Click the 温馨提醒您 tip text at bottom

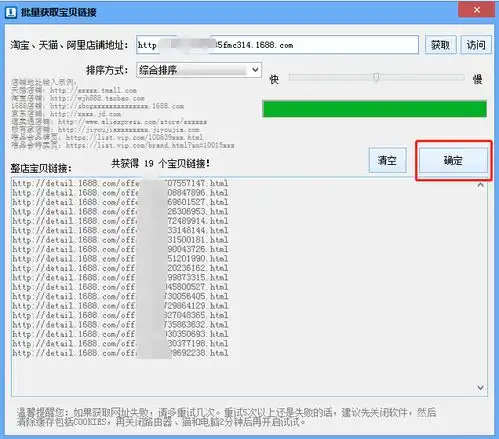[227, 417]
